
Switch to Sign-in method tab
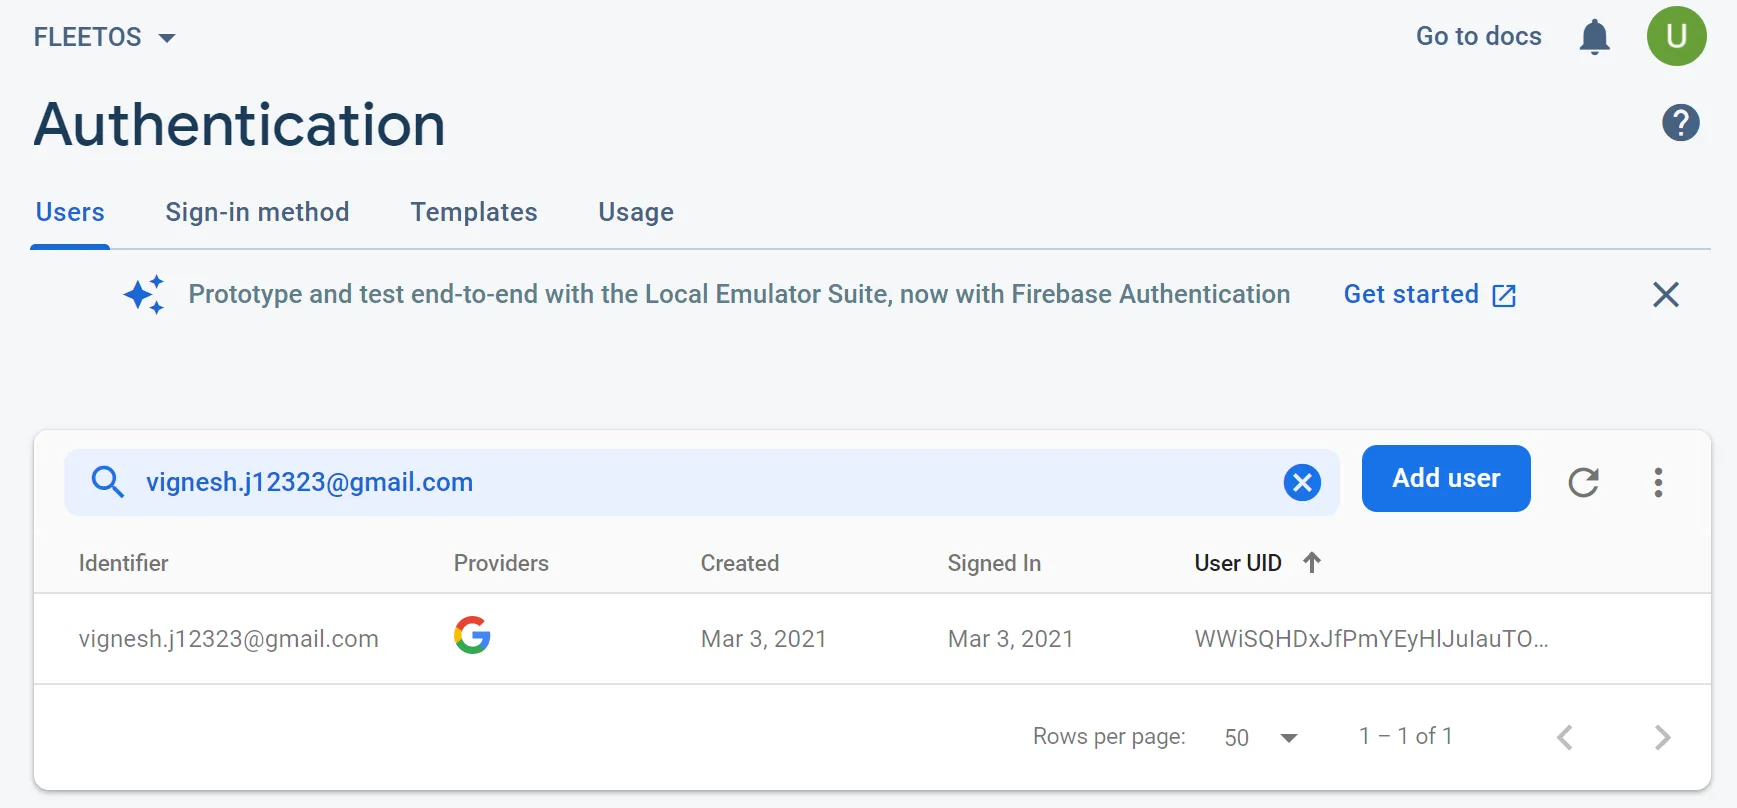click(257, 212)
